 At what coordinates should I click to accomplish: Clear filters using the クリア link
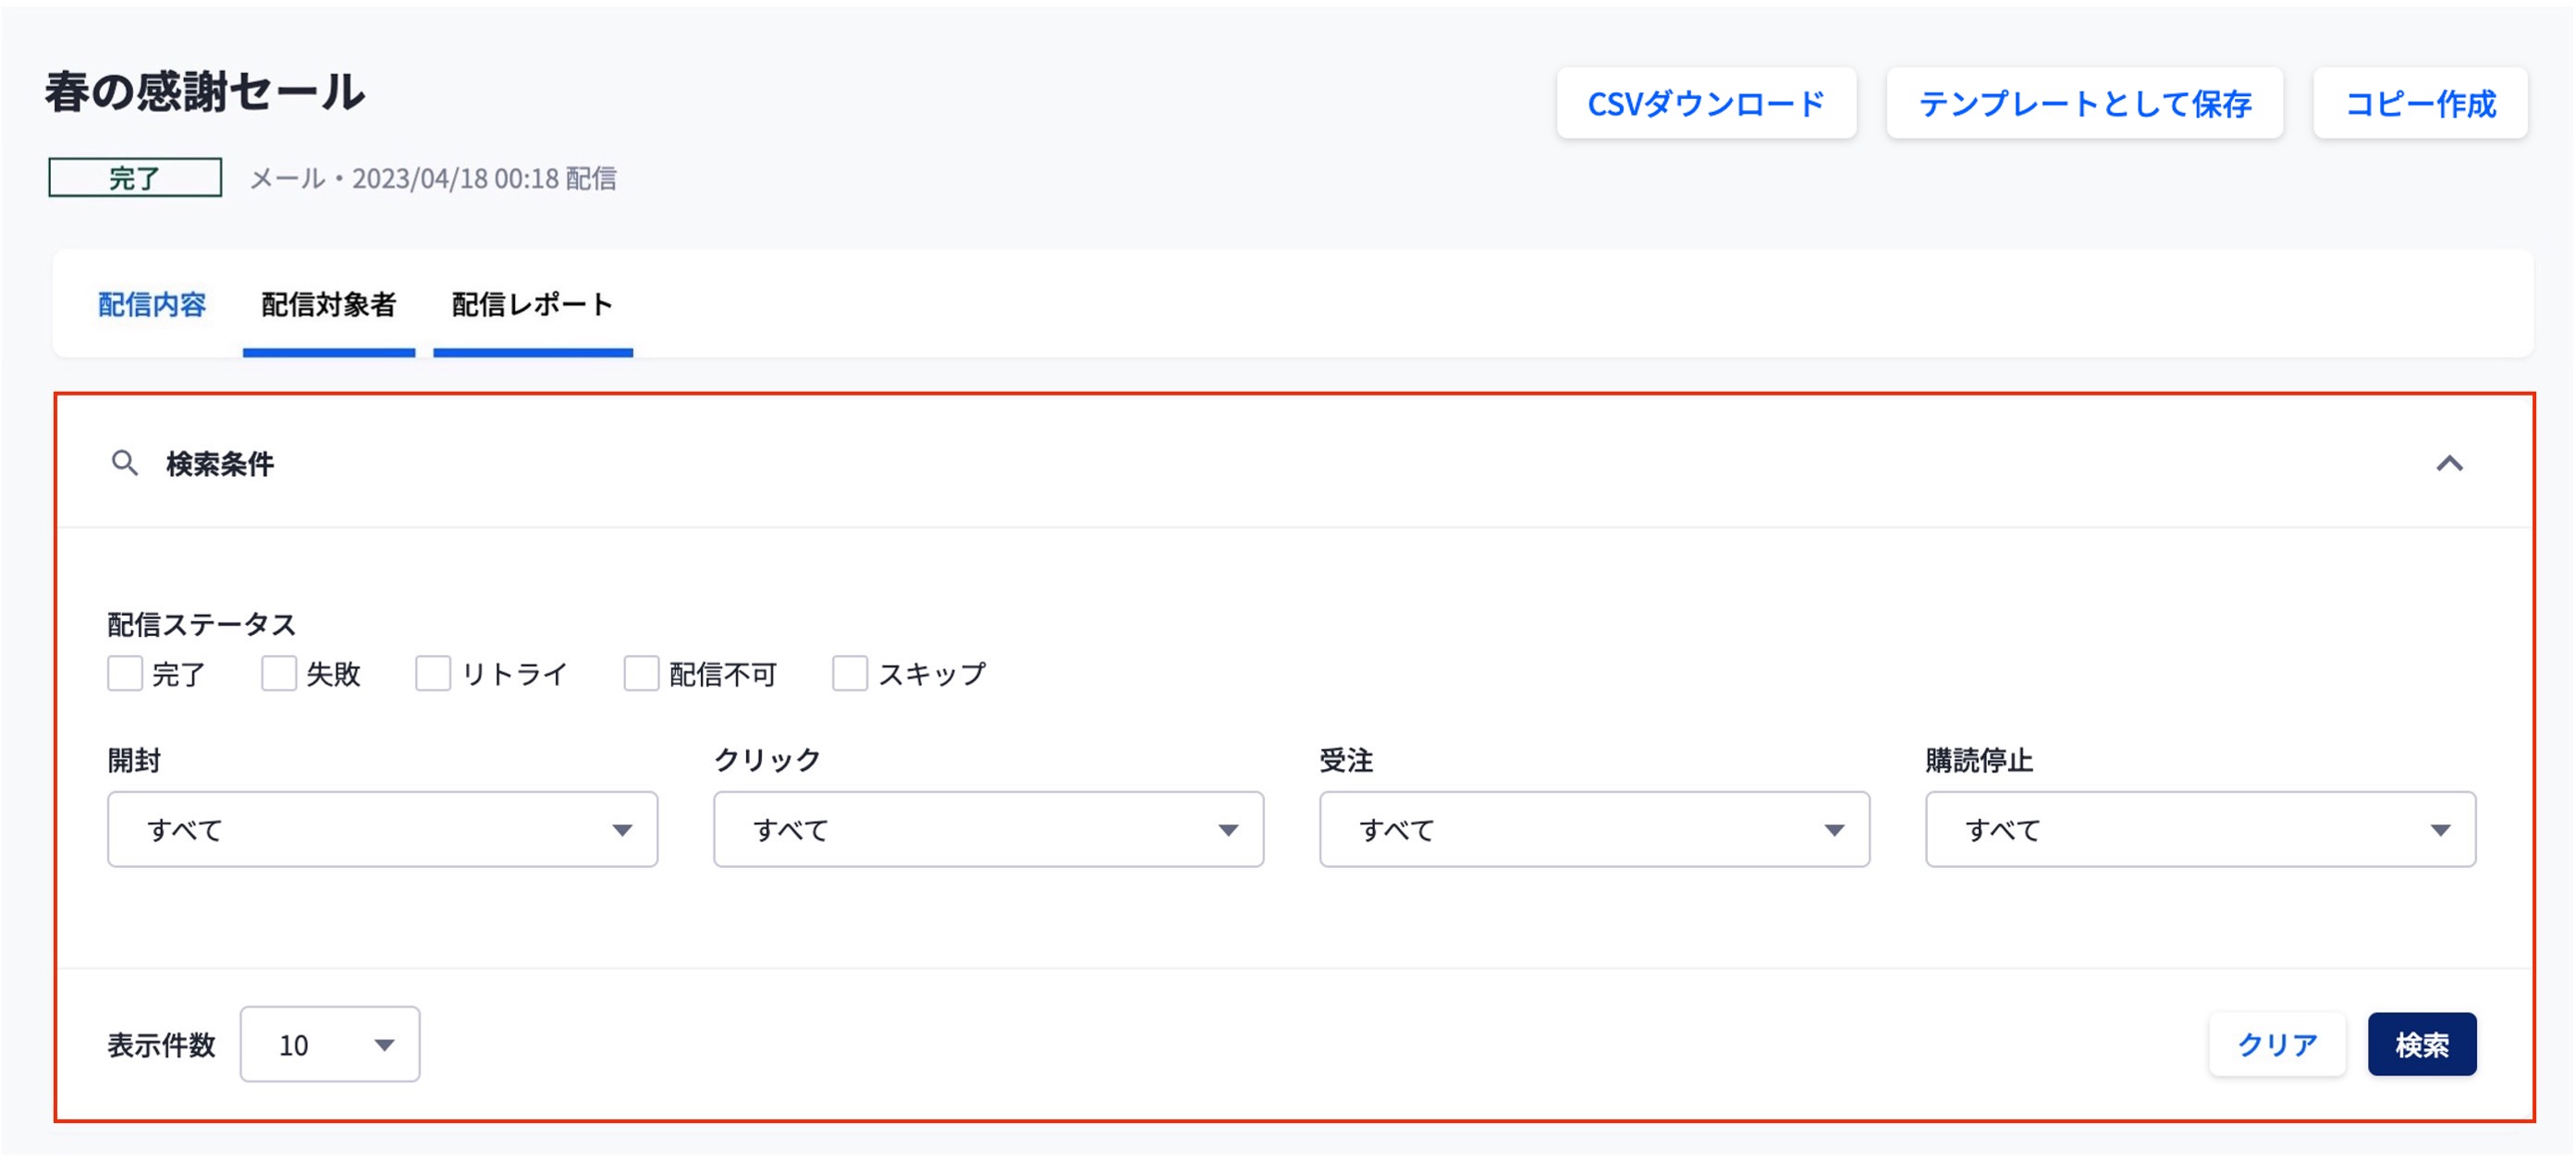click(x=2277, y=1044)
